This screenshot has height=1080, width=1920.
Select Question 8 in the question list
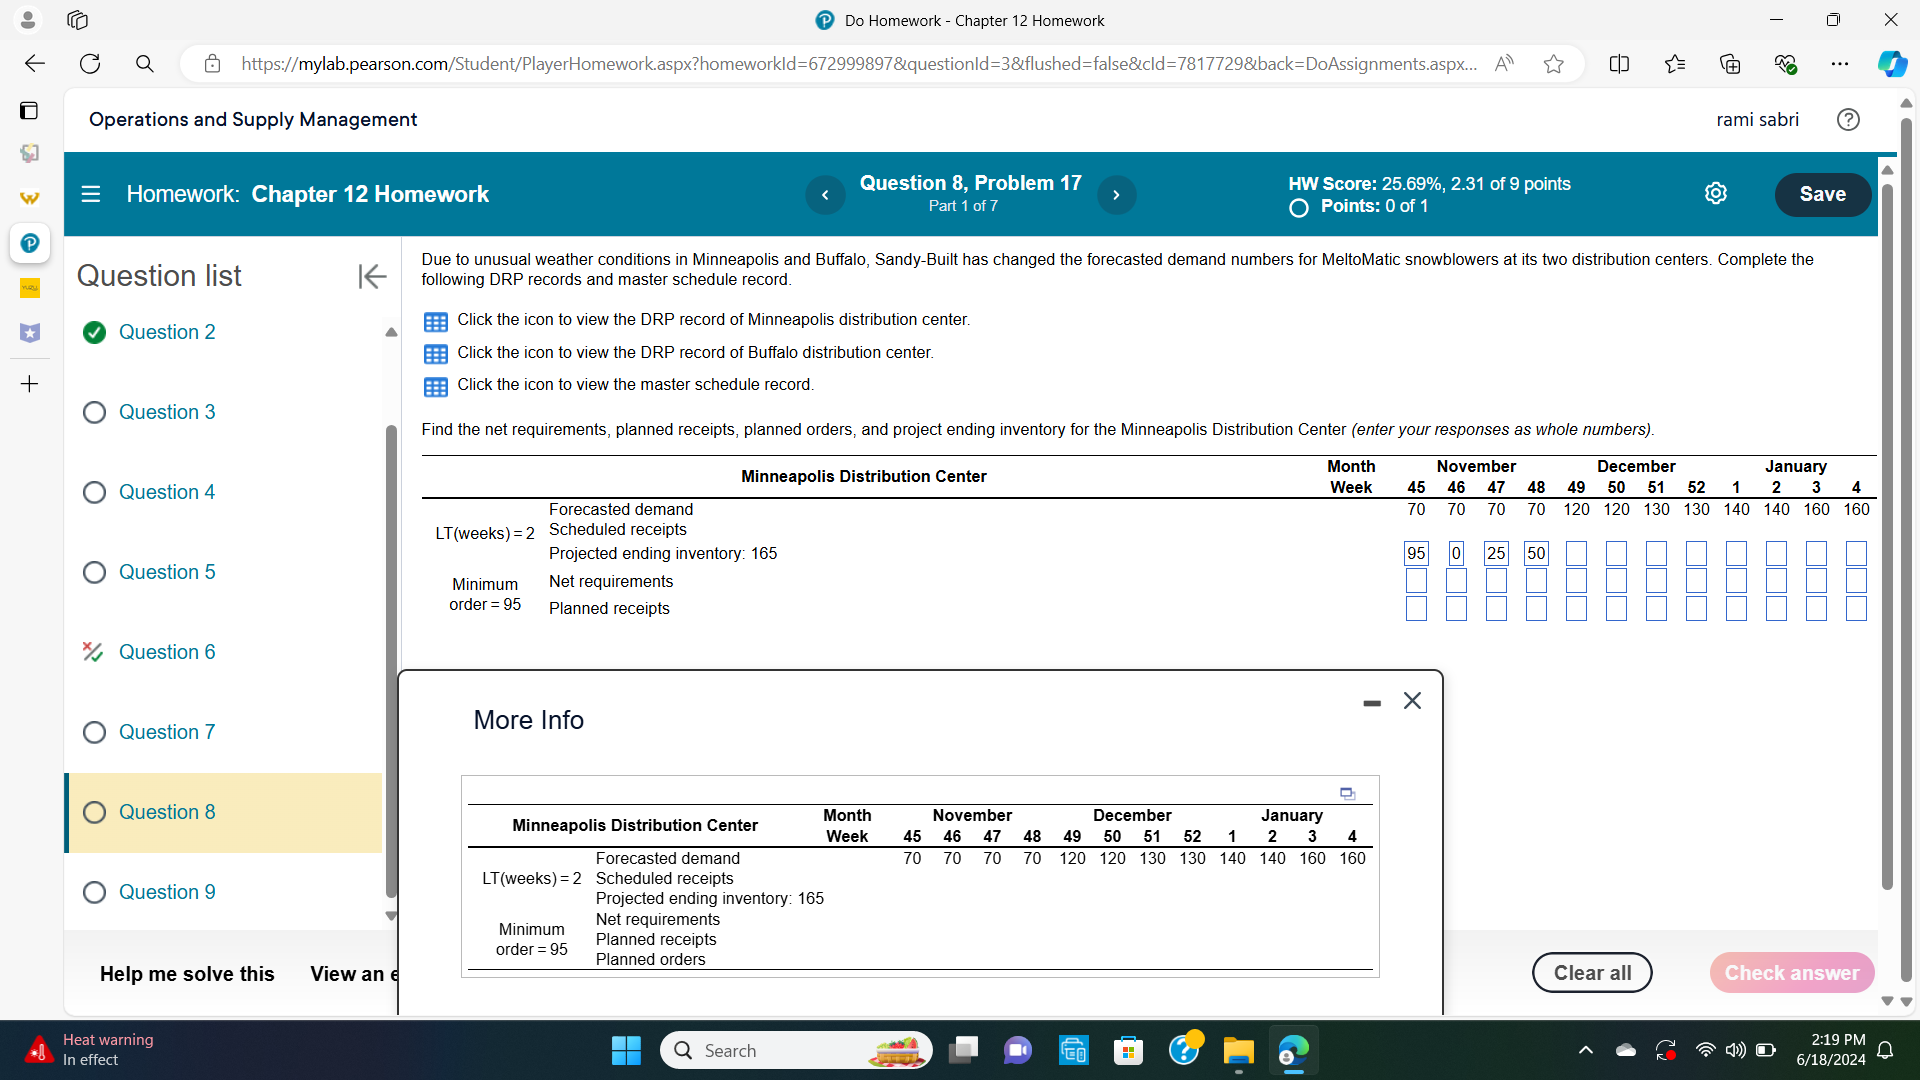tap(167, 812)
